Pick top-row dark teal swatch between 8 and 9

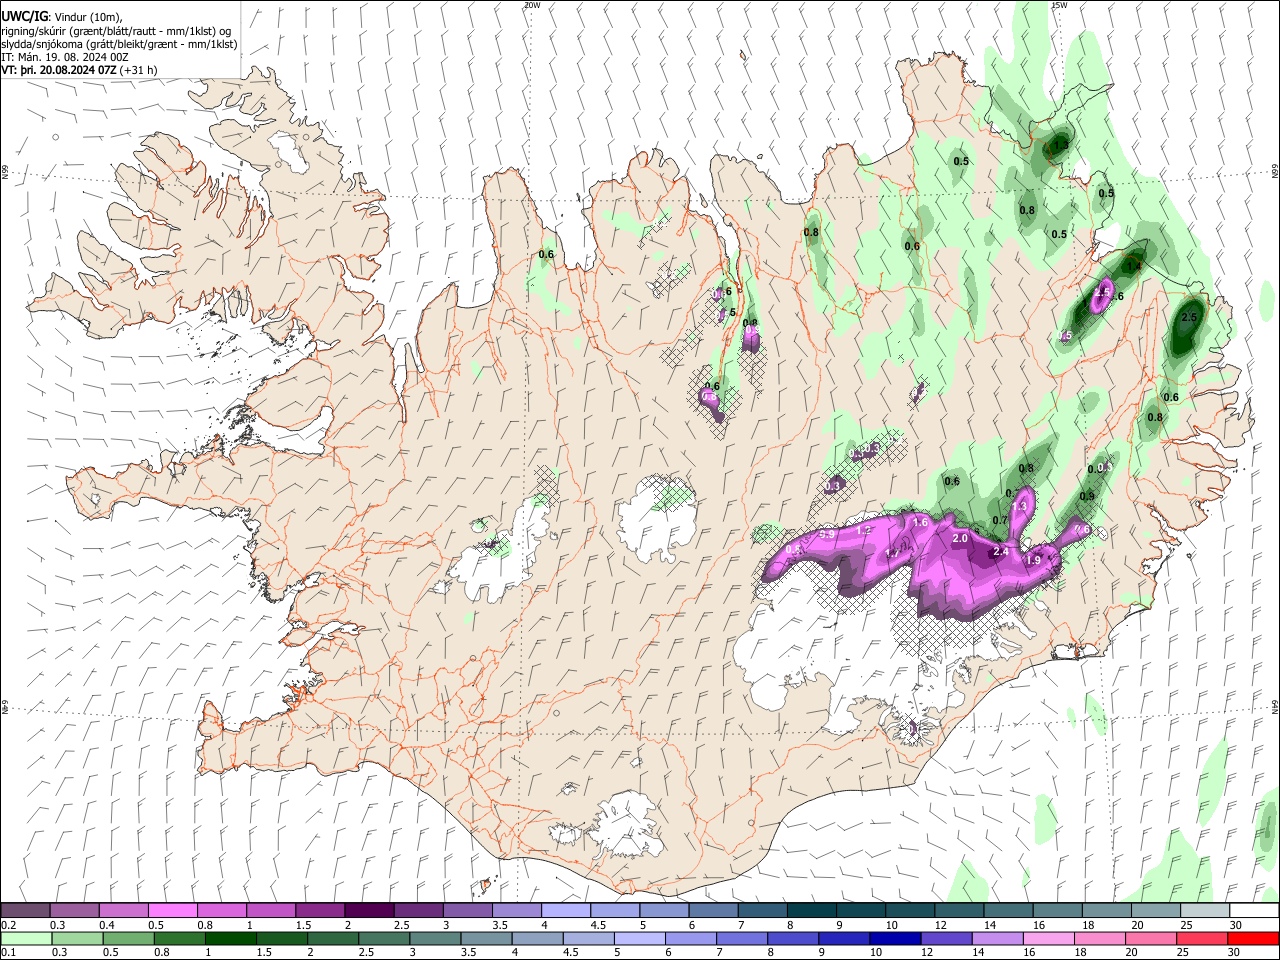(x=811, y=910)
